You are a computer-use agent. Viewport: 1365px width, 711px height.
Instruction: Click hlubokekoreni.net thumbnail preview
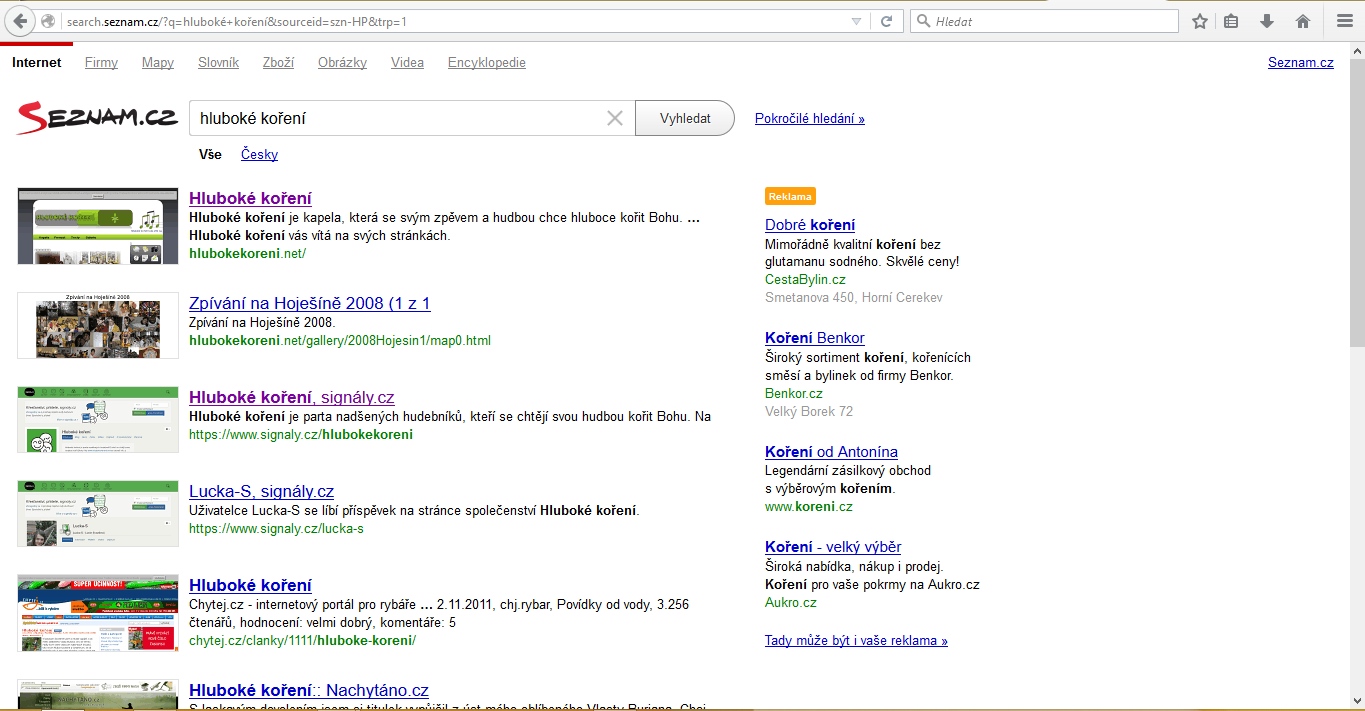pyautogui.click(x=98, y=225)
